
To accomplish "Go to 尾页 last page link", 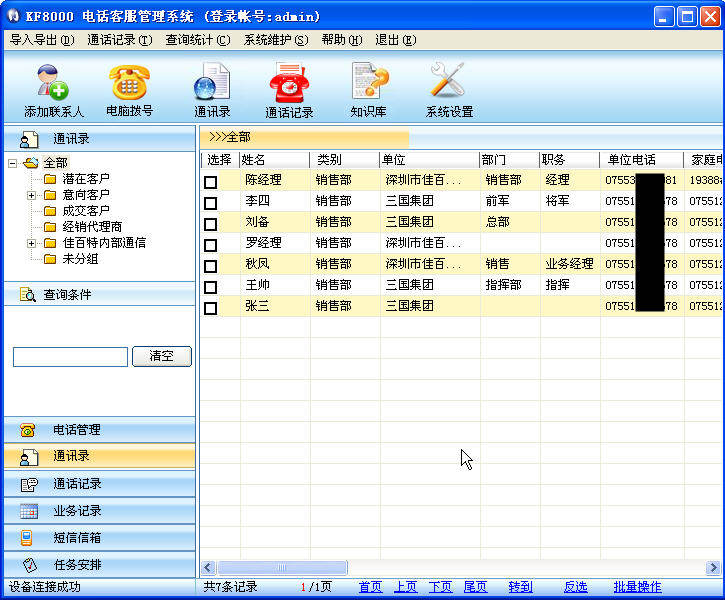I will (x=475, y=587).
